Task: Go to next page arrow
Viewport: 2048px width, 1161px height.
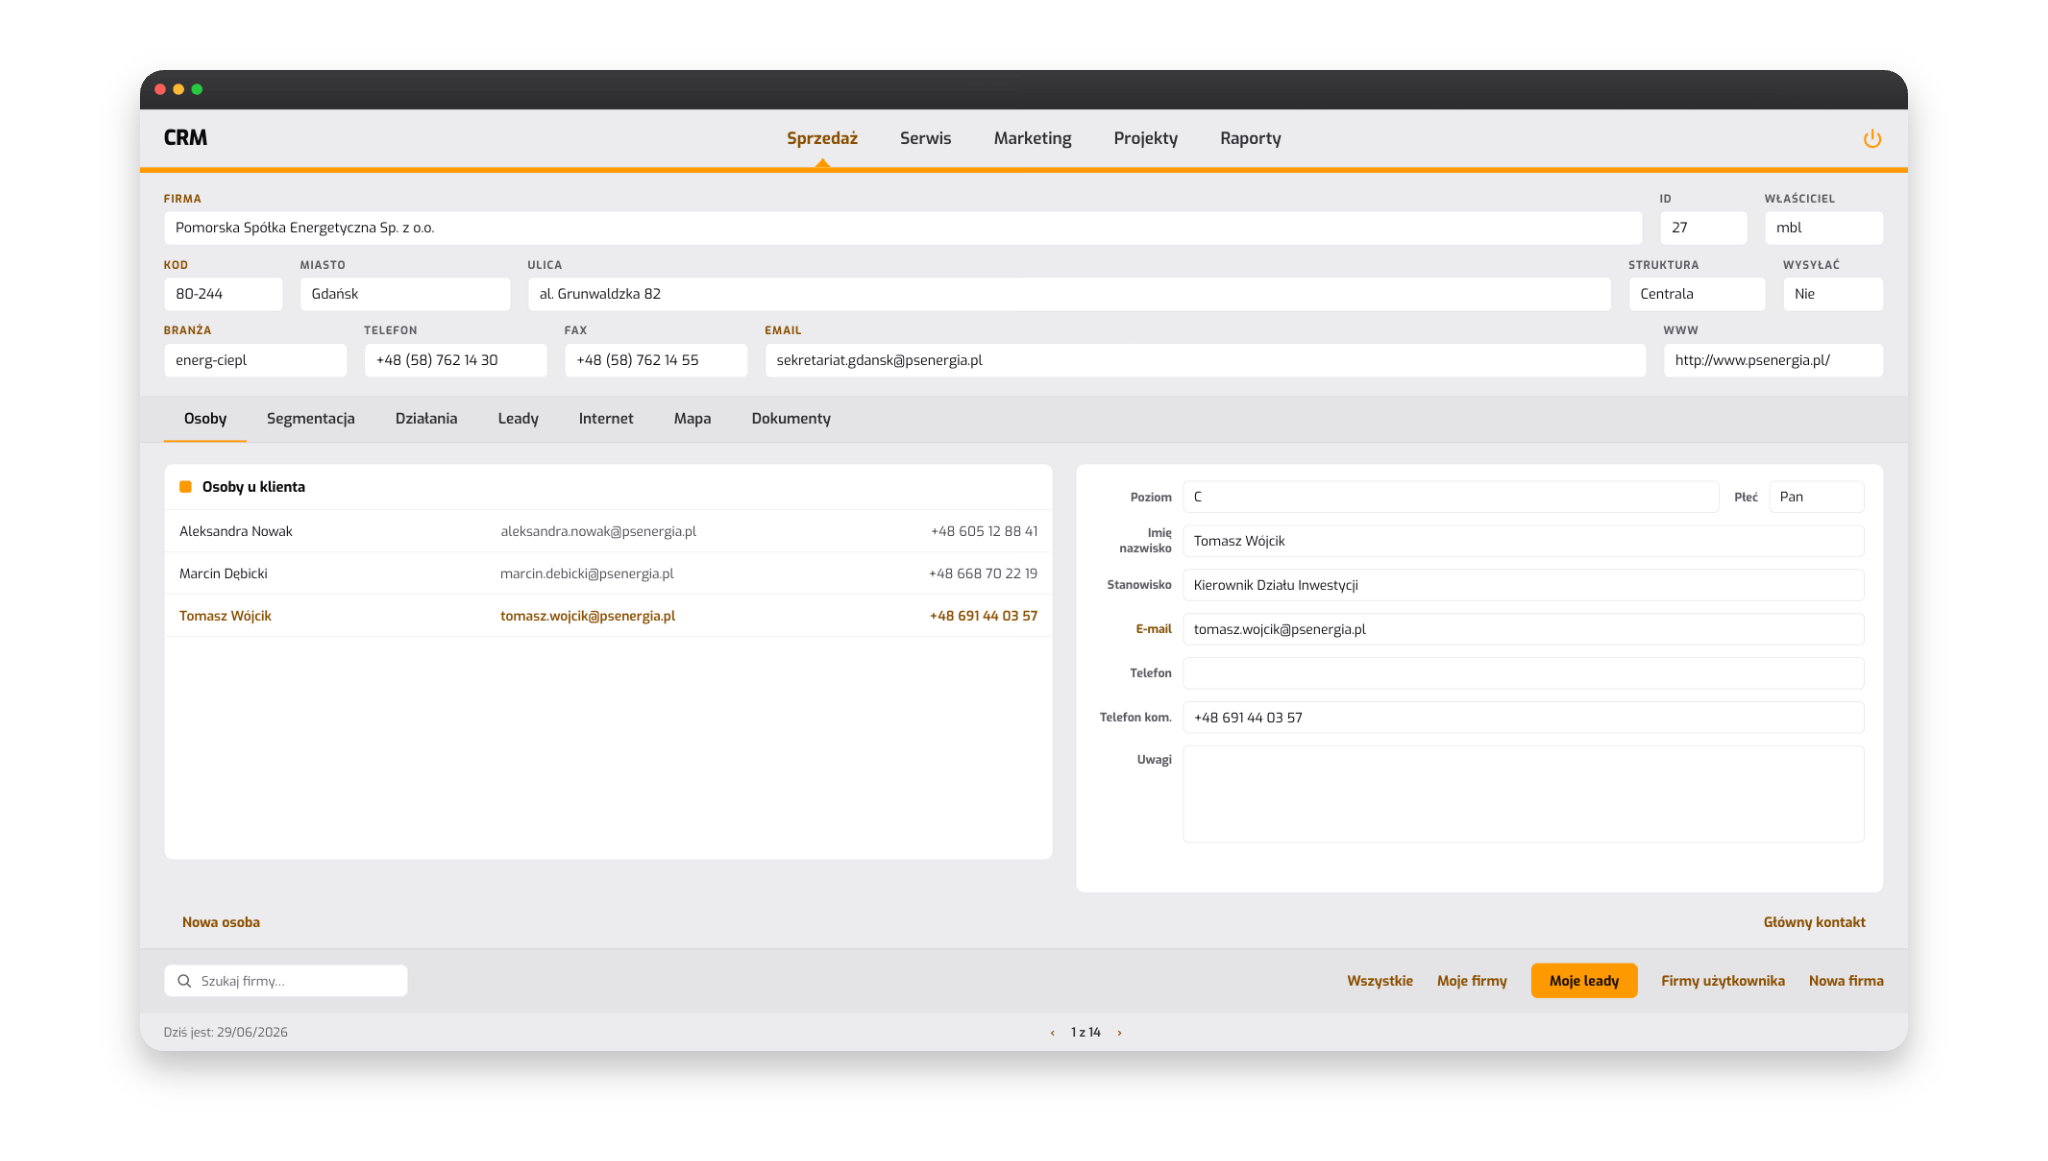Action: tap(1119, 1033)
